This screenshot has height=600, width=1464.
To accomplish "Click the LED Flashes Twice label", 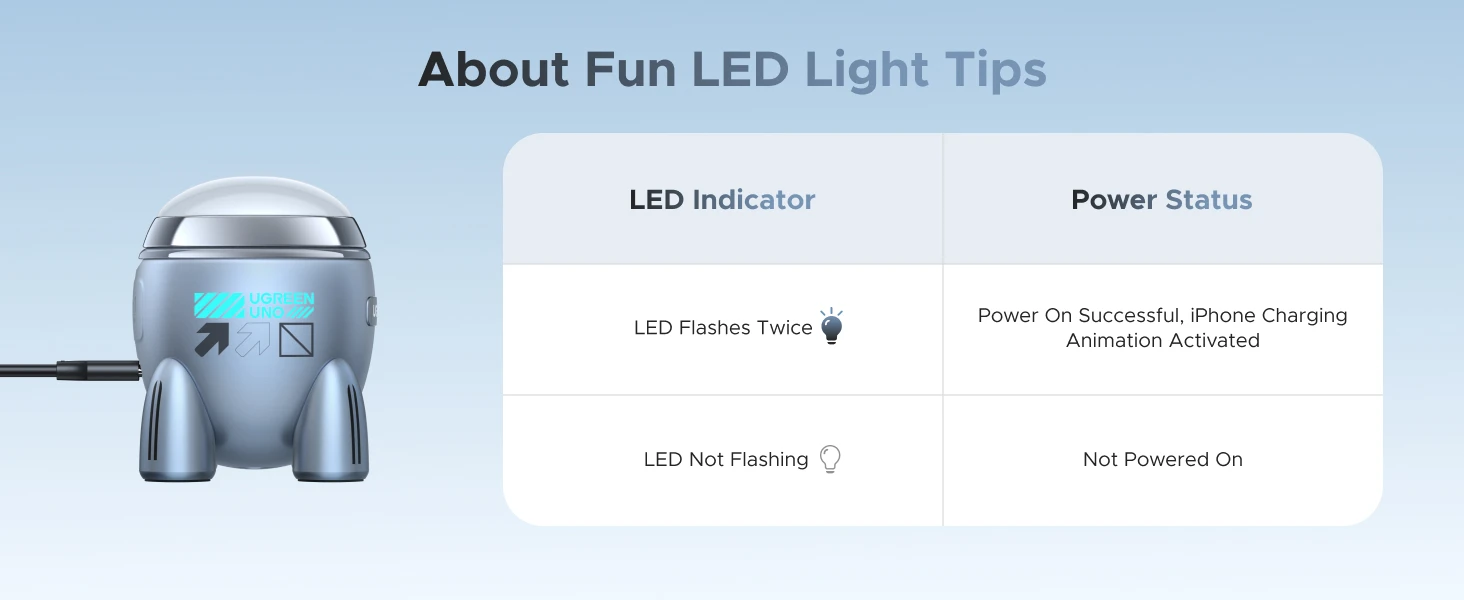I will (x=723, y=328).
